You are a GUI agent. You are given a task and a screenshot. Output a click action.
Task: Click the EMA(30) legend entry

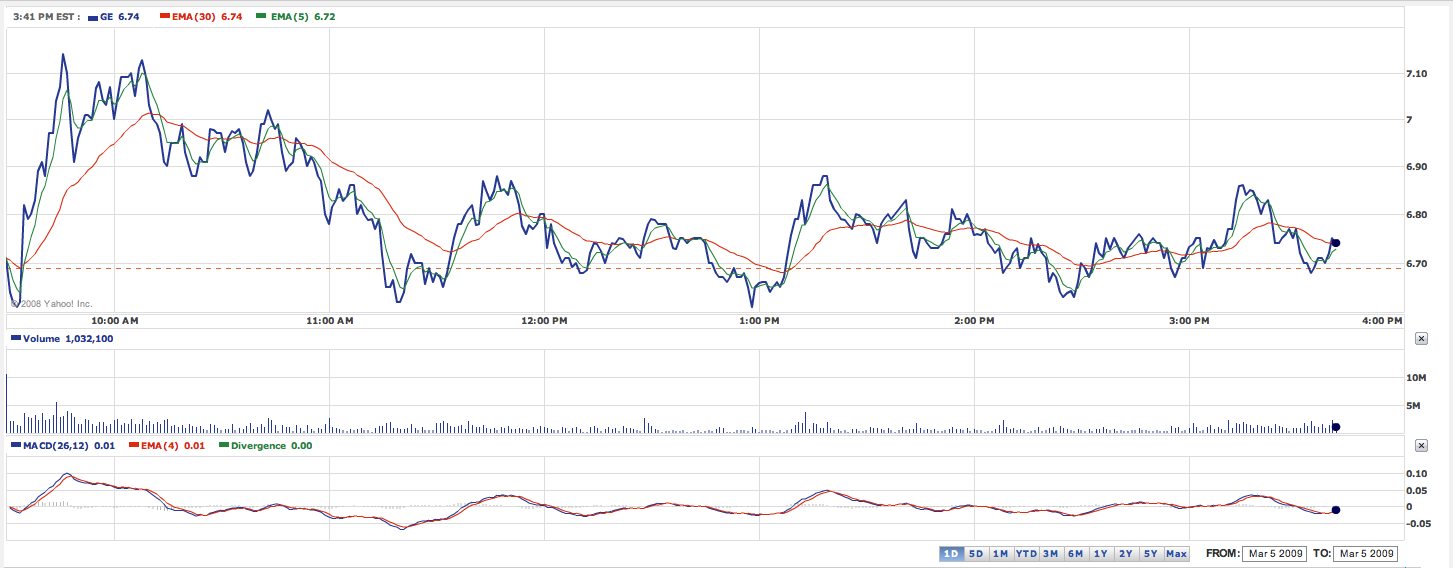click(x=207, y=17)
